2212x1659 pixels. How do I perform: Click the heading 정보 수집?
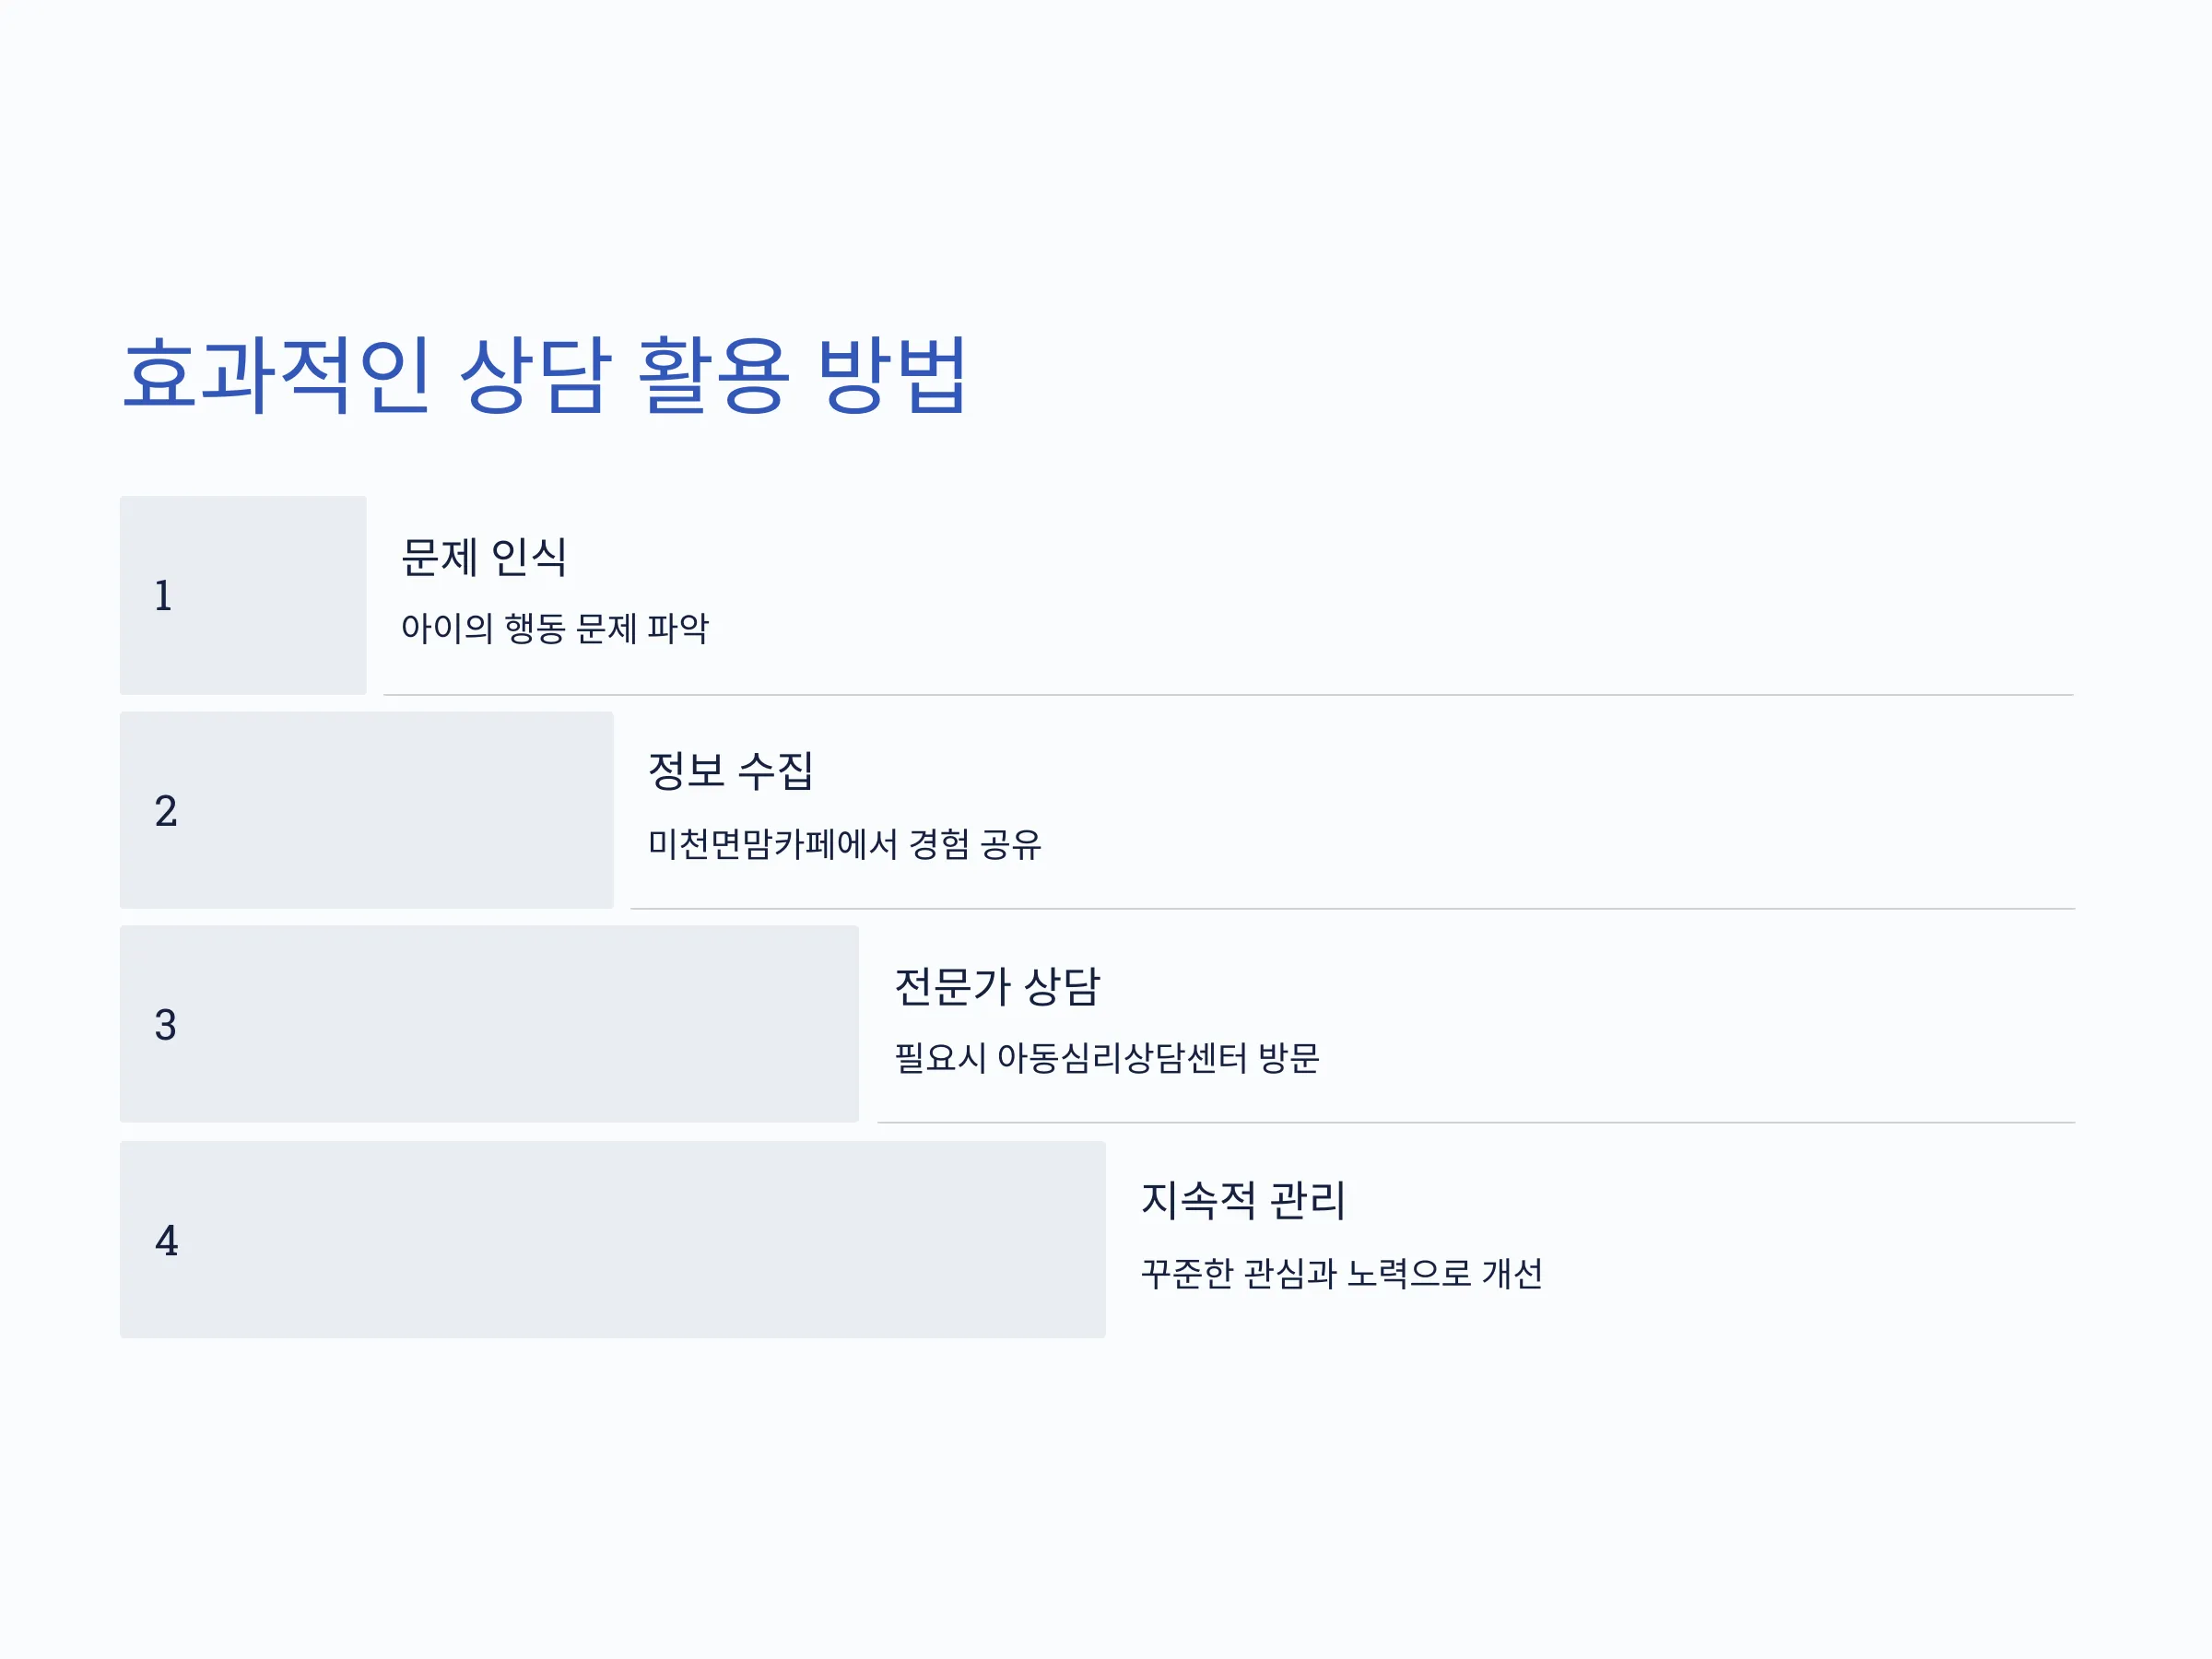731,771
